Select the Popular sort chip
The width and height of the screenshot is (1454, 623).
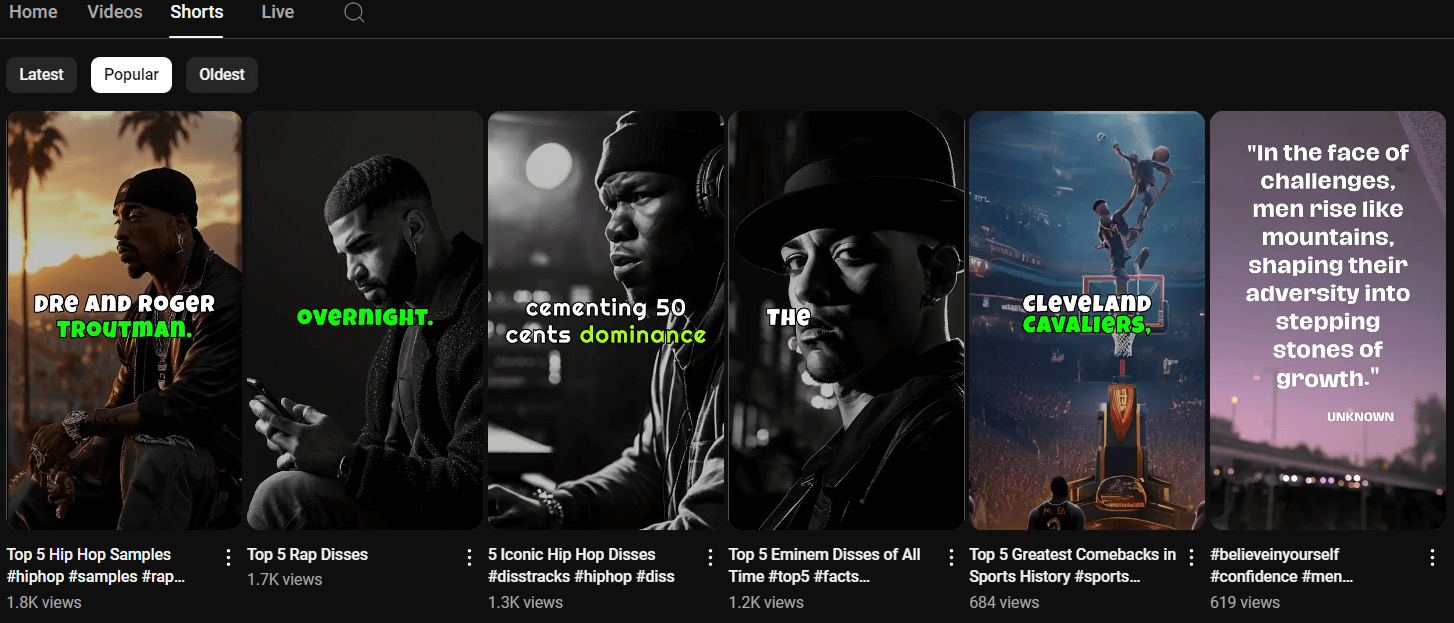[x=131, y=75]
